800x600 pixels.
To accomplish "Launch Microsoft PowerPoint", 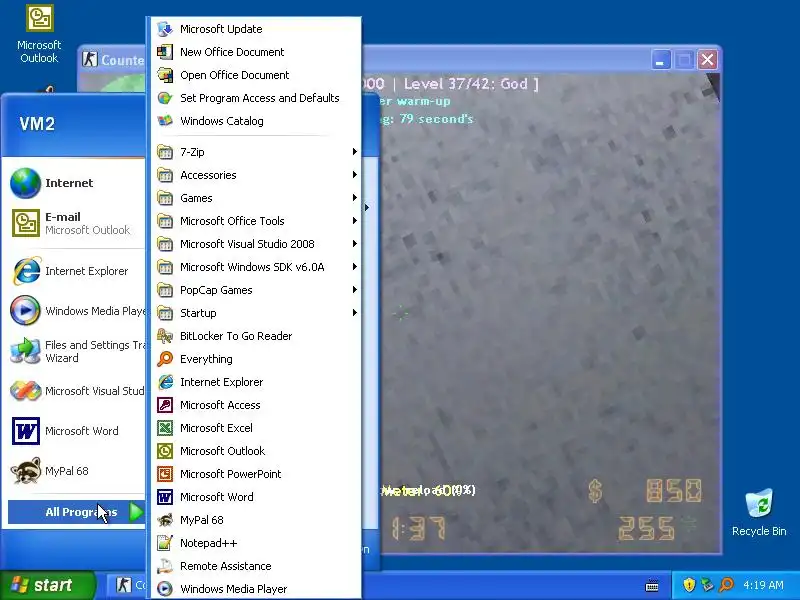I will [x=256, y=473].
